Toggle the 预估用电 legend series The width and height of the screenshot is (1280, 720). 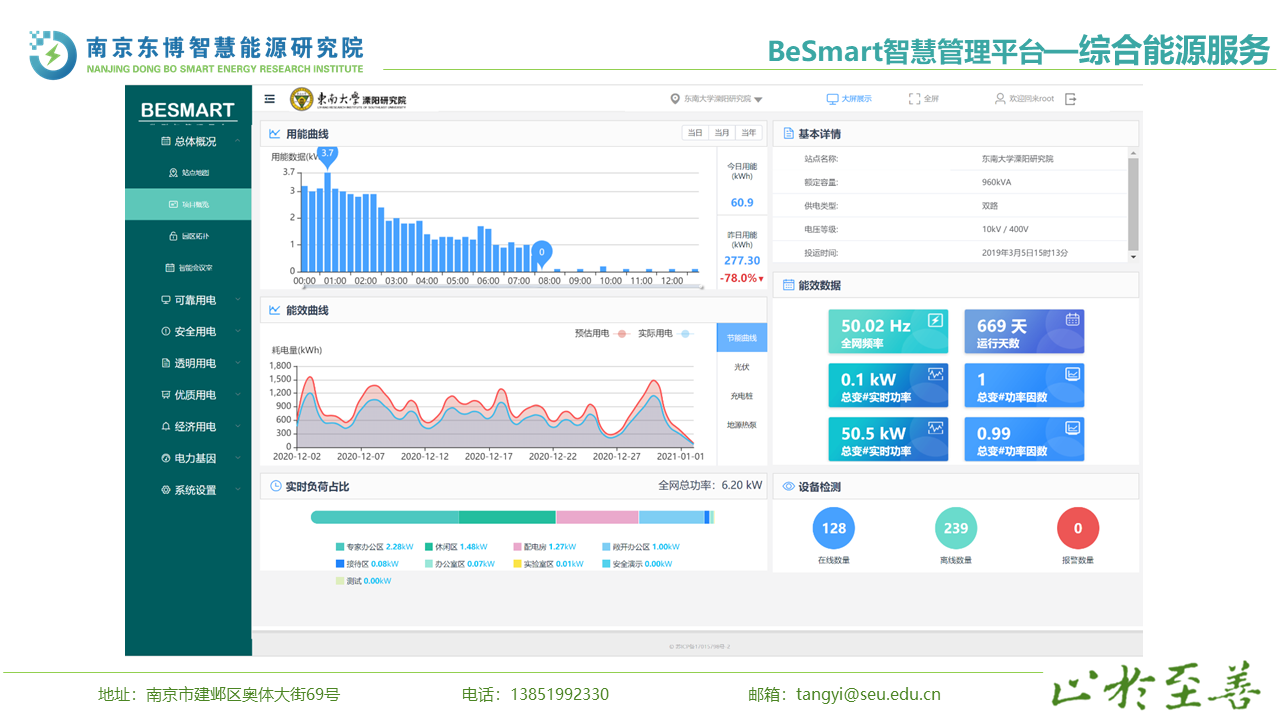pos(601,333)
